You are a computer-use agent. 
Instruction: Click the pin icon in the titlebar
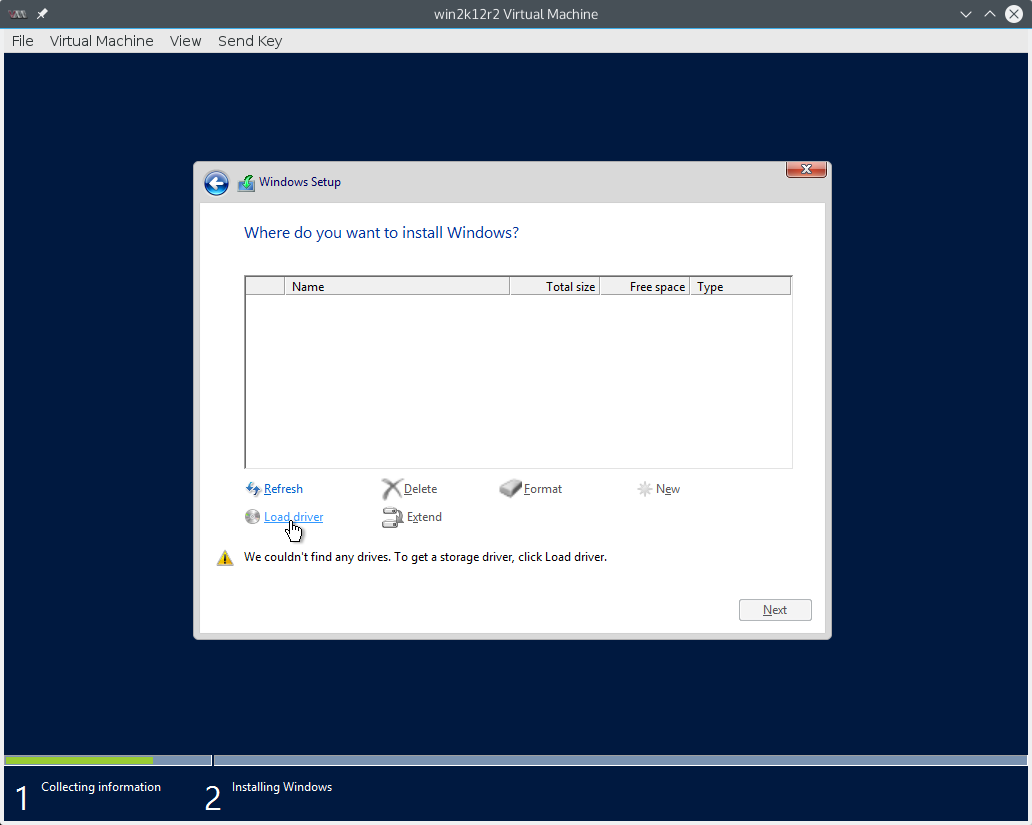click(x=41, y=14)
